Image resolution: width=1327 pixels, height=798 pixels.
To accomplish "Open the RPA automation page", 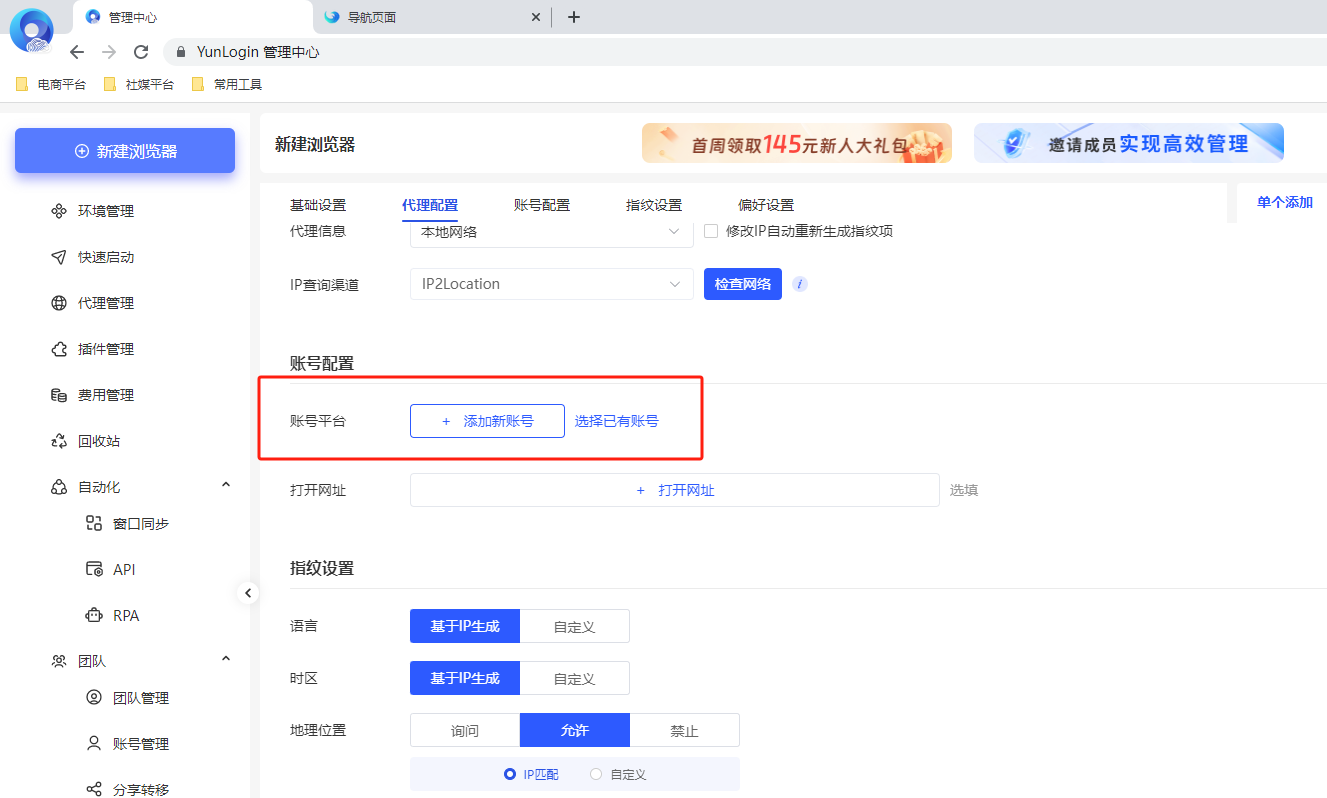I will pyautogui.click(x=120, y=614).
